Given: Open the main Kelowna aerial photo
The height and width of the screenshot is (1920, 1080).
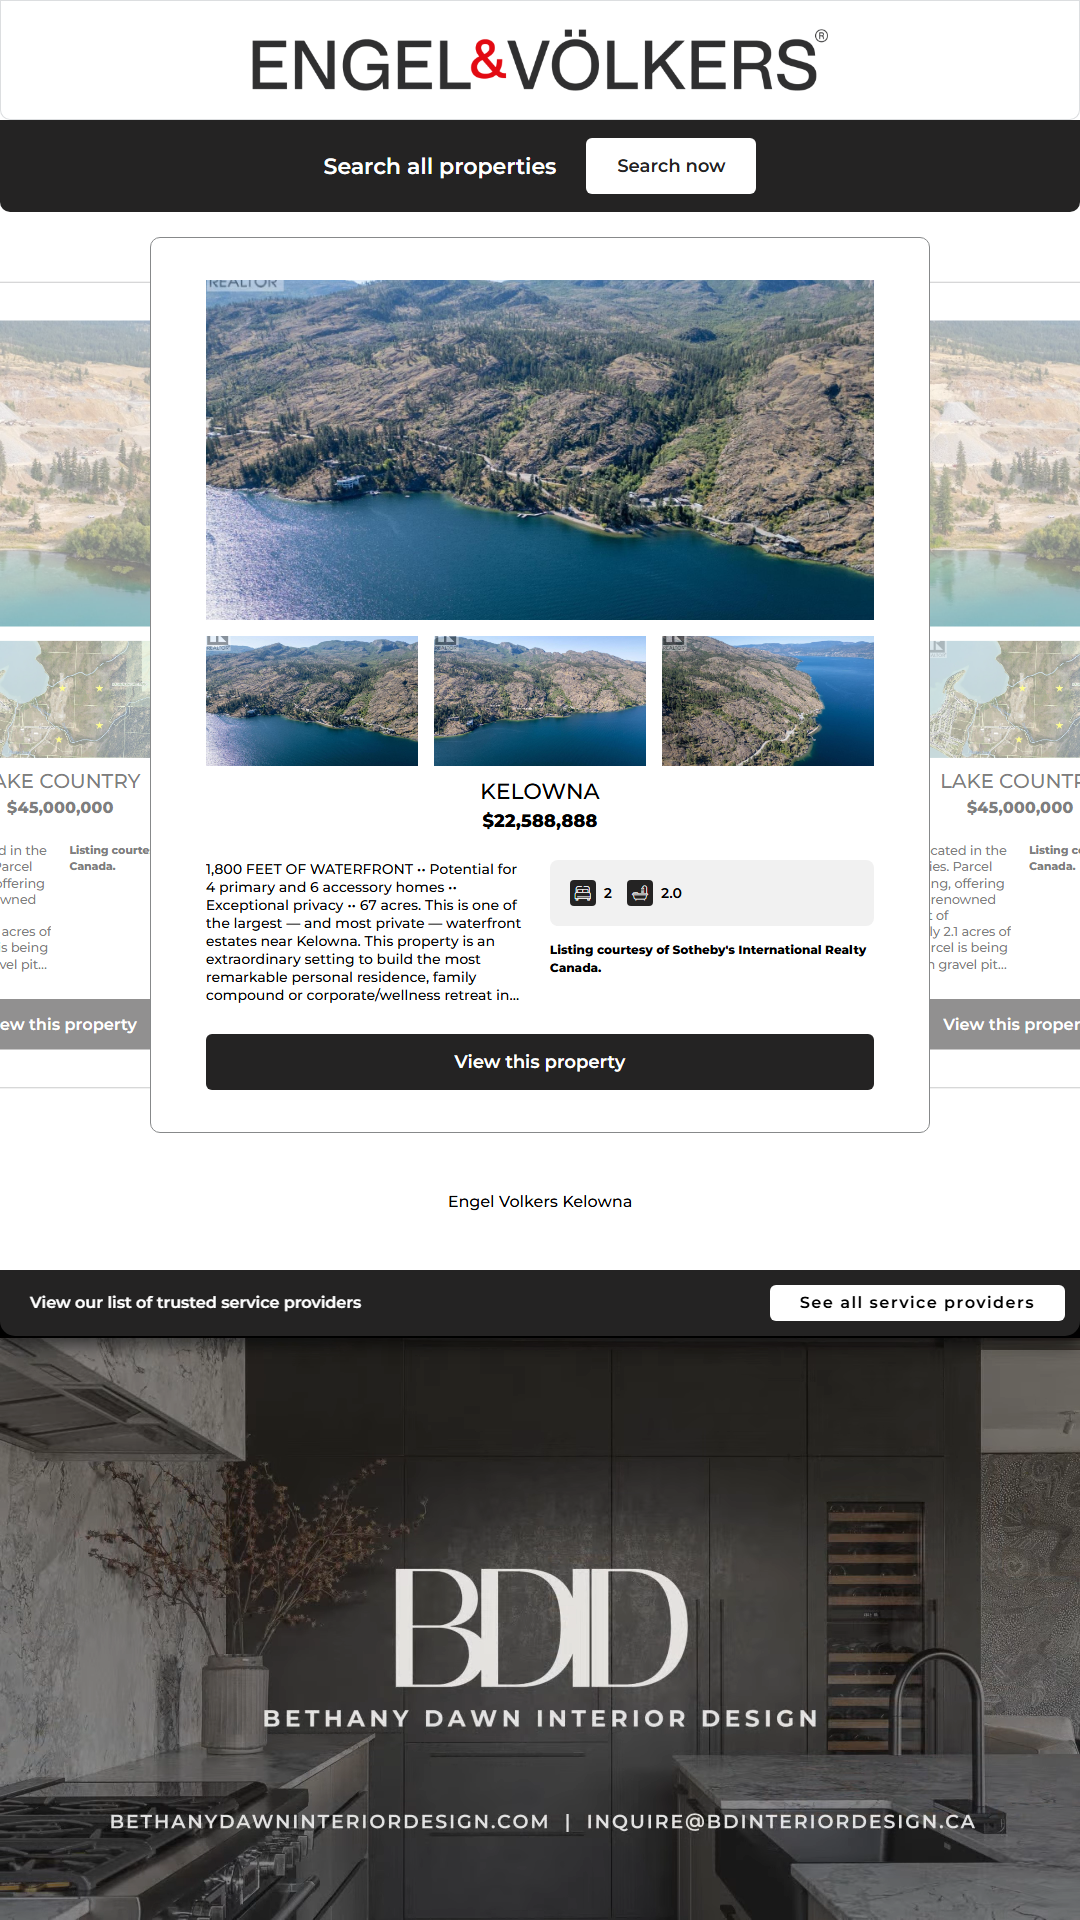Looking at the screenshot, I should pos(540,450).
